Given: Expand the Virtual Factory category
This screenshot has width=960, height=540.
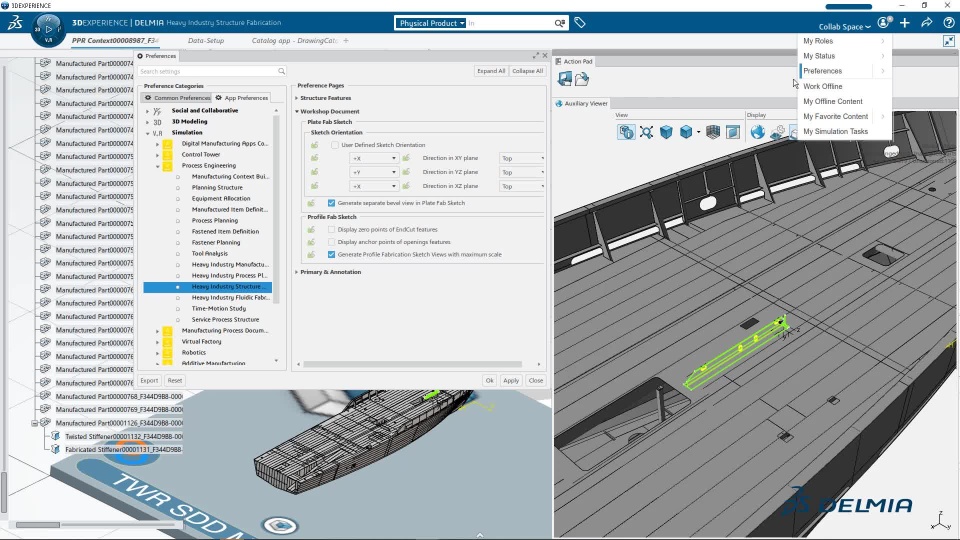Looking at the screenshot, I should [157, 342].
